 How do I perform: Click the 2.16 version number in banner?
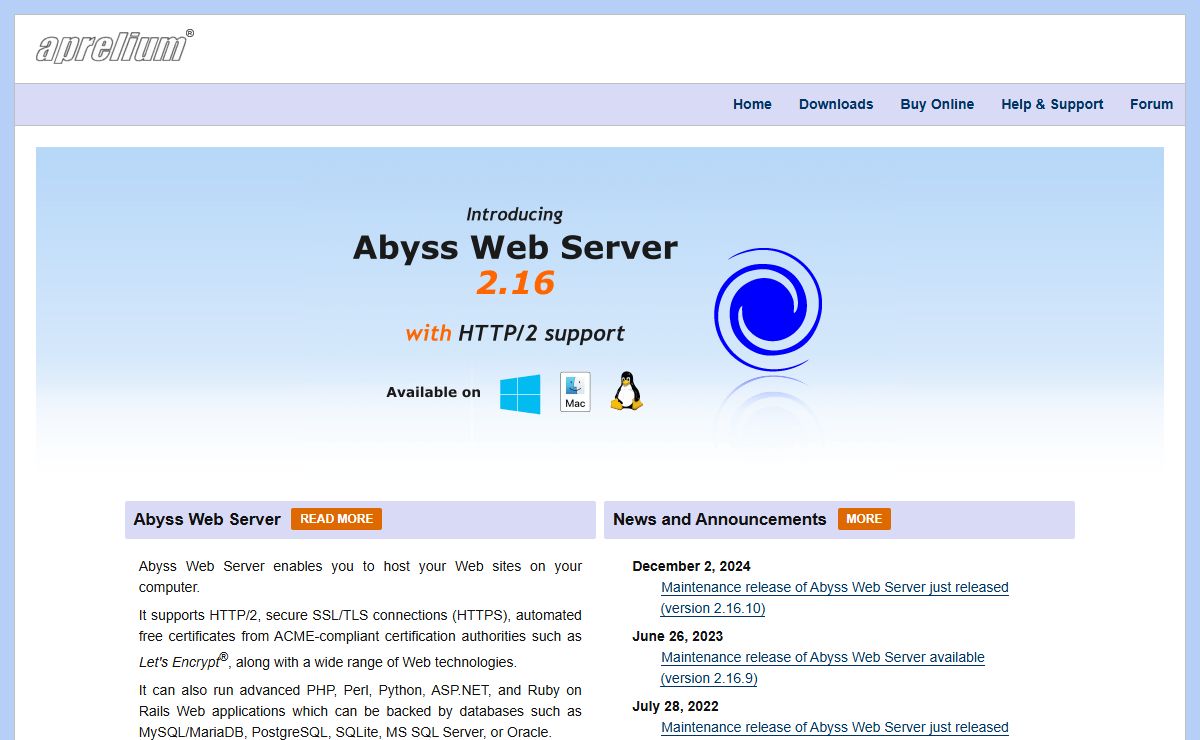515,283
